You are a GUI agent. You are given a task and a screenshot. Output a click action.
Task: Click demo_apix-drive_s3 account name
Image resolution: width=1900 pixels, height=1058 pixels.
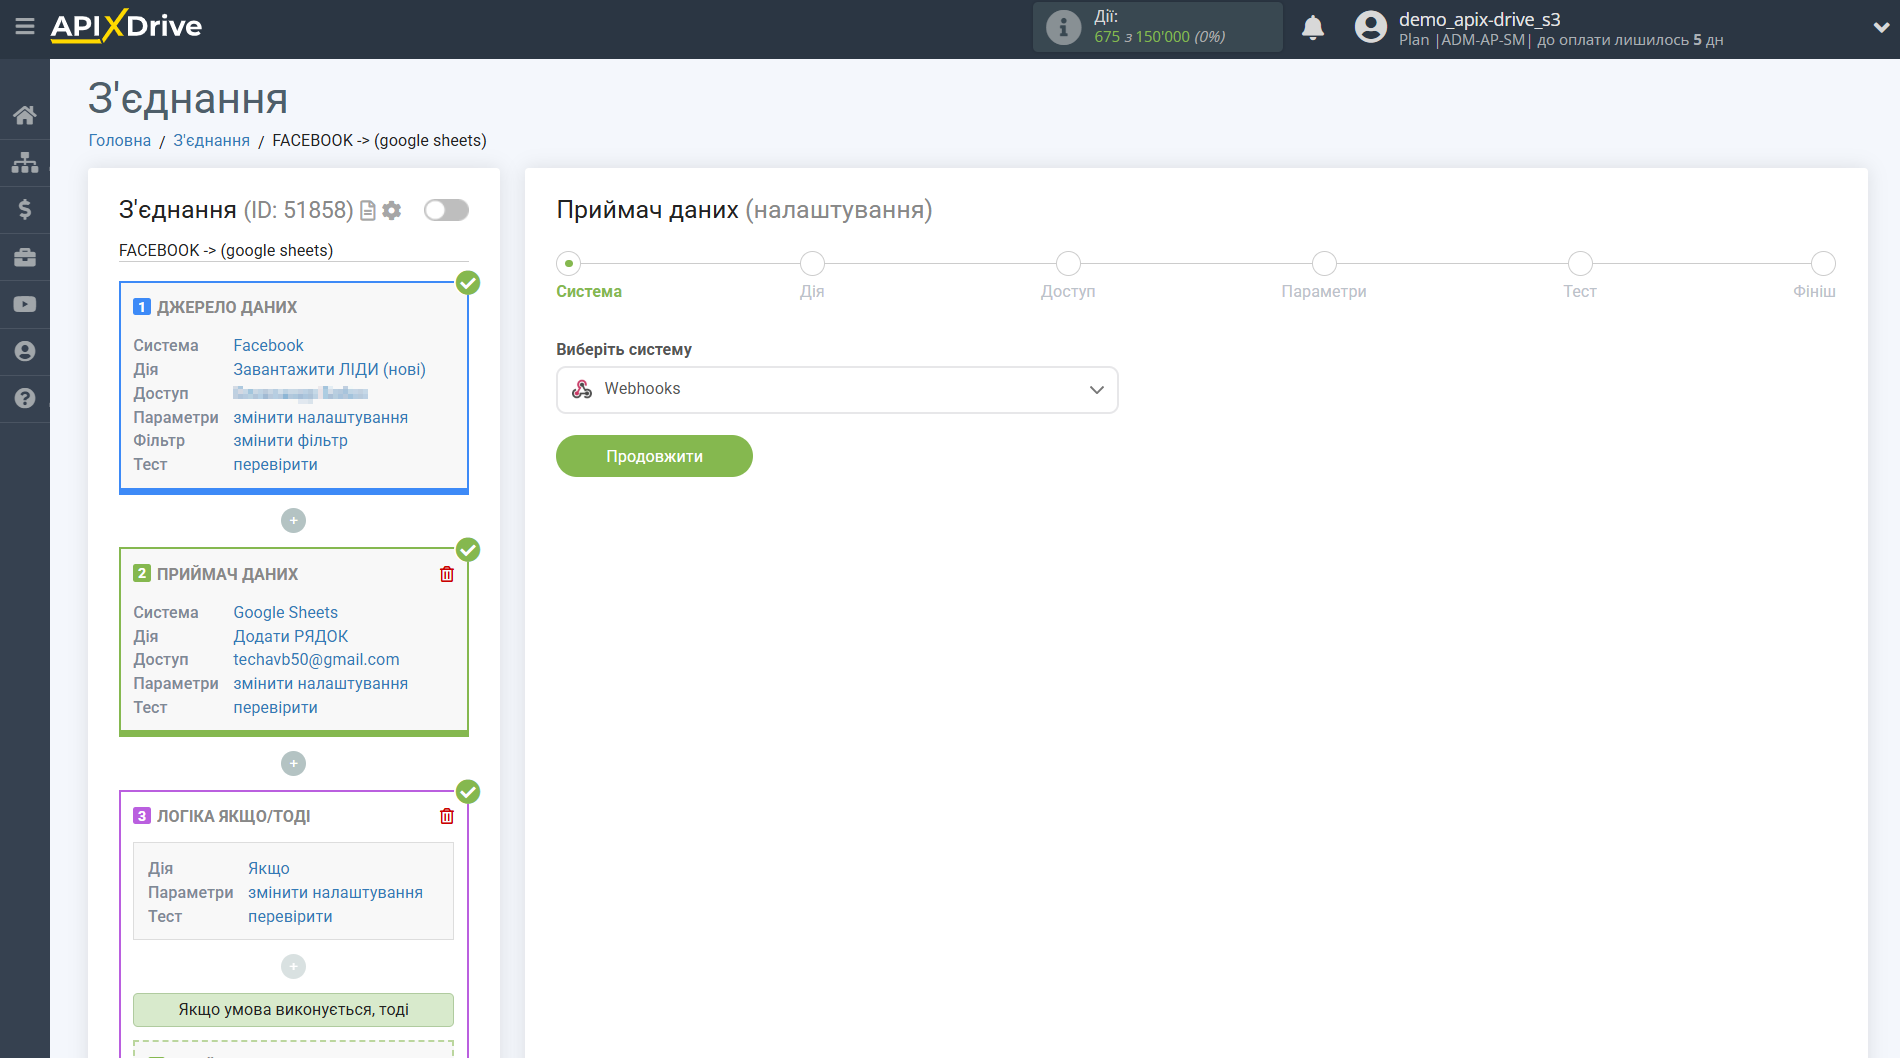pos(1479,19)
